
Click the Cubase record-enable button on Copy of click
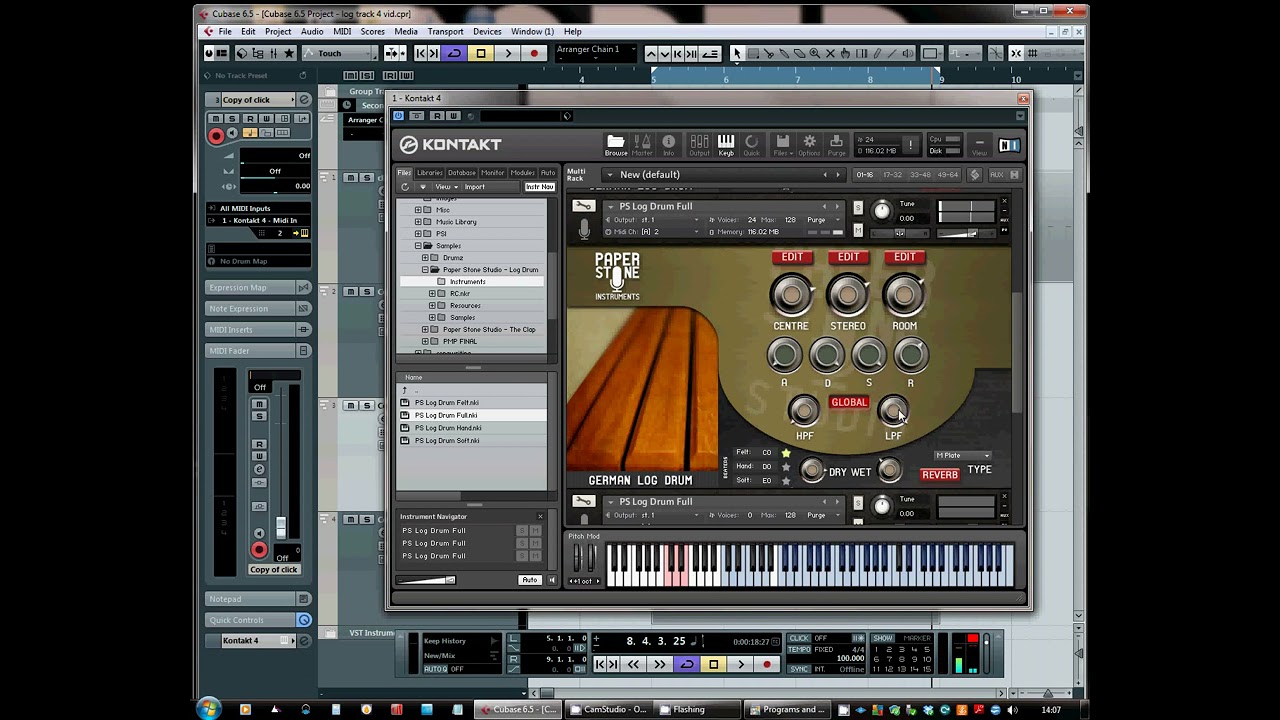[216, 136]
